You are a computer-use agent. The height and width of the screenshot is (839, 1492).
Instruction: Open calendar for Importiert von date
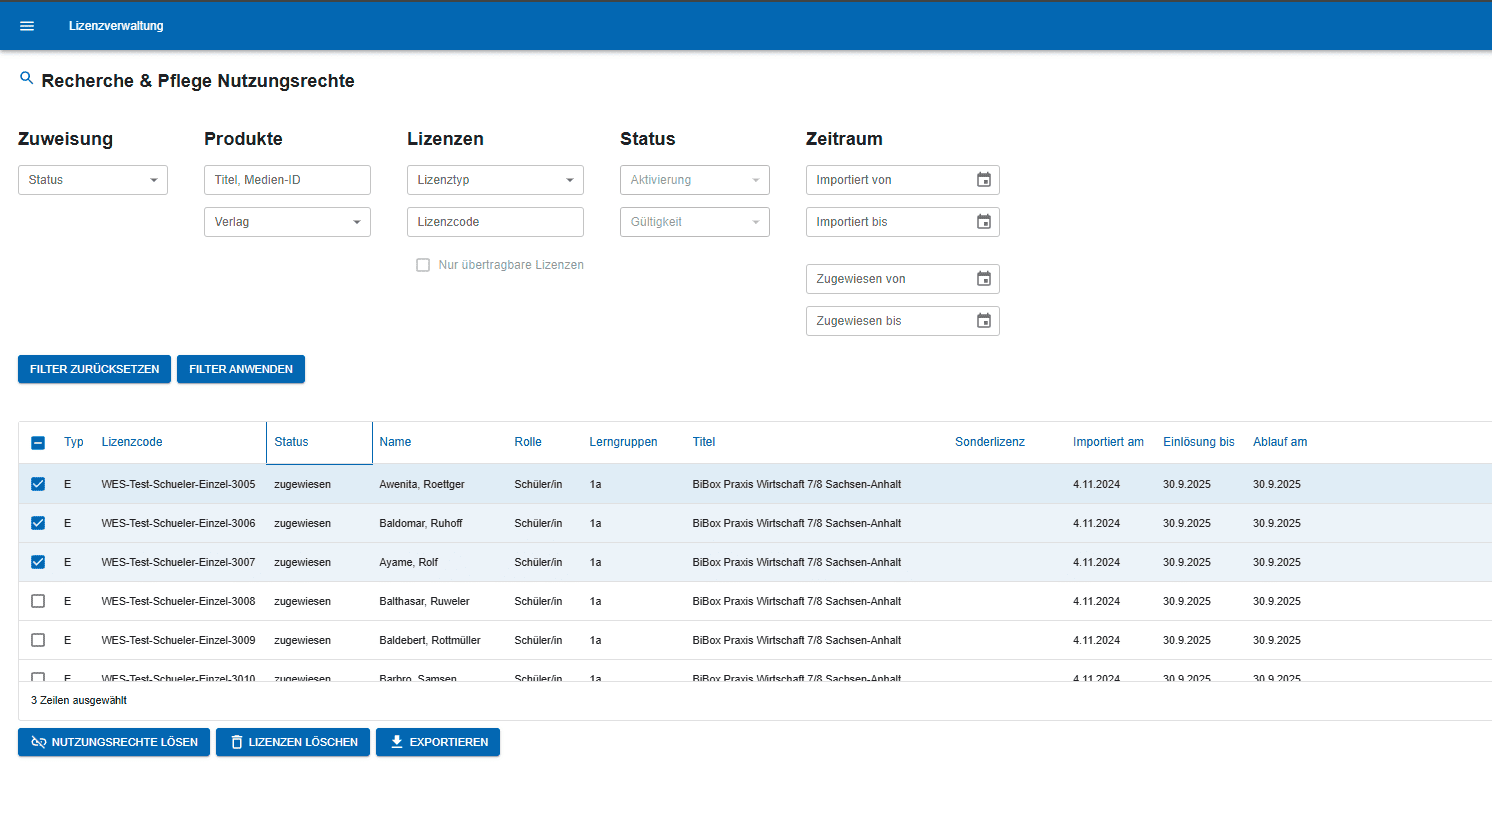point(983,180)
